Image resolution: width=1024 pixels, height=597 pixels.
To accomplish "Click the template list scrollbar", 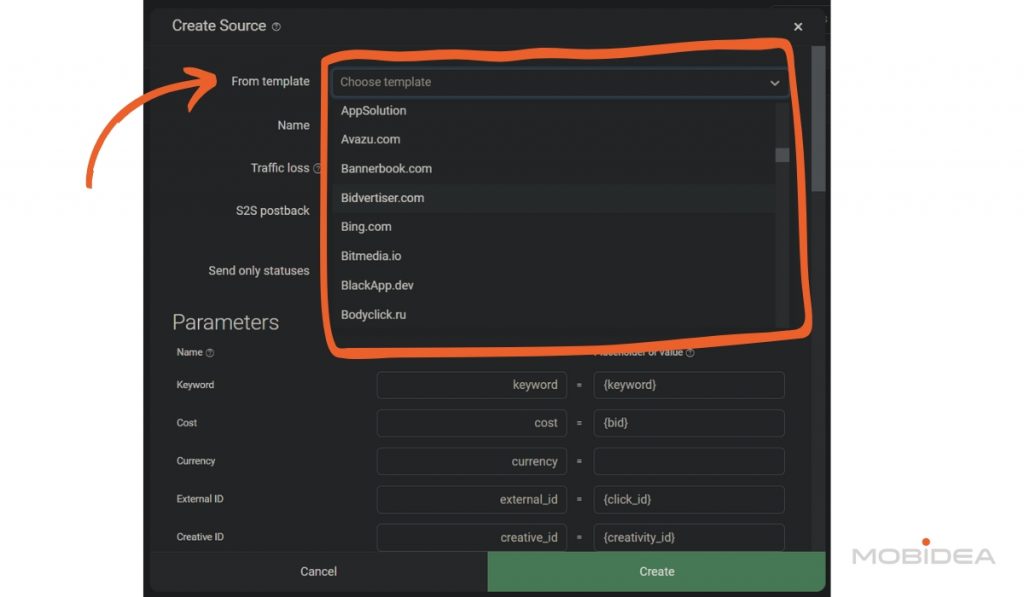I will coord(782,155).
